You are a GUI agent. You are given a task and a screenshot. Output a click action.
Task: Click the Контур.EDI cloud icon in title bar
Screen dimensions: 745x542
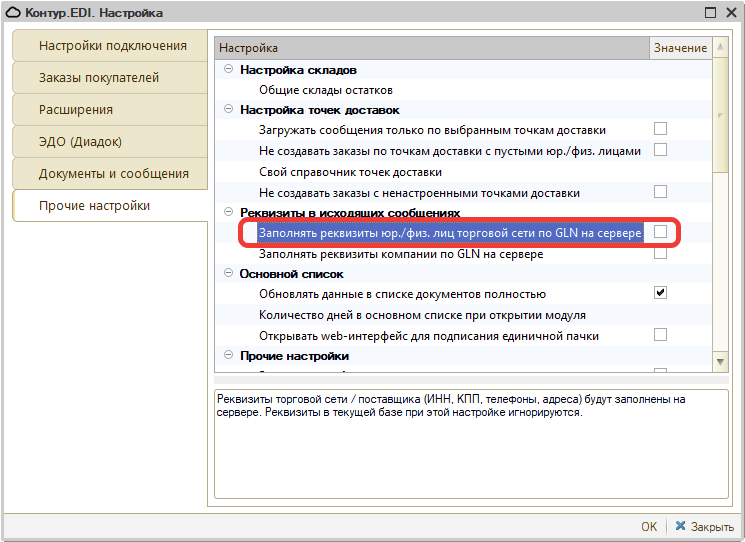point(13,13)
